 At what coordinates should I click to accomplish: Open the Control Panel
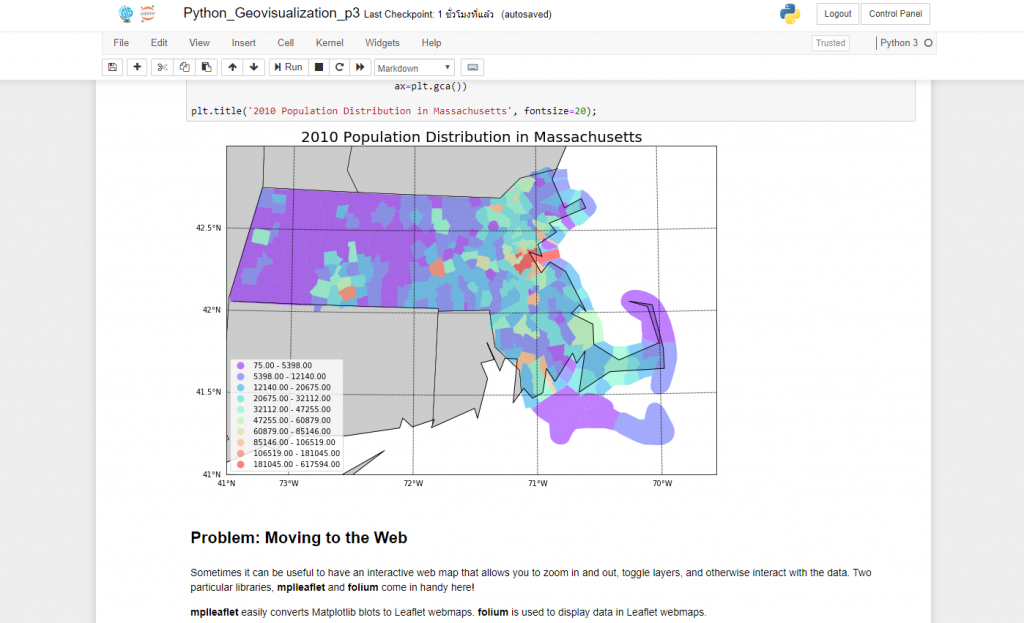[x=894, y=14]
